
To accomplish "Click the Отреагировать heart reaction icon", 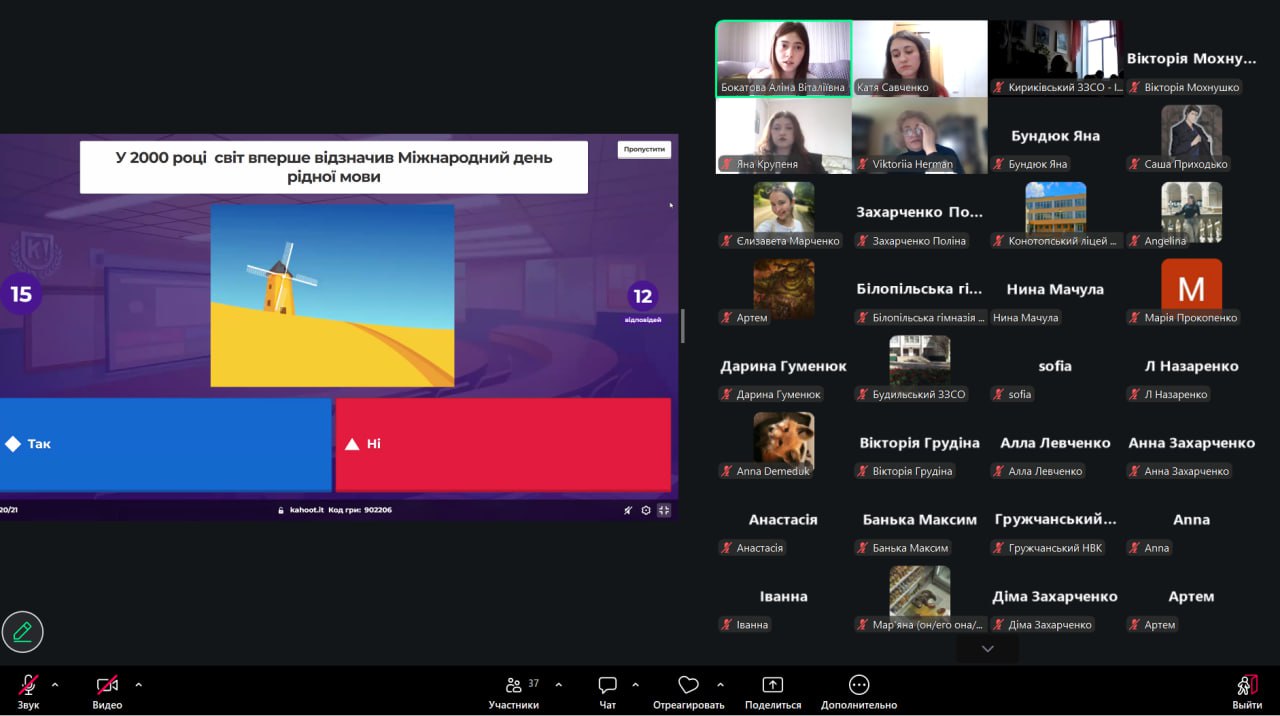I will tap(688, 686).
